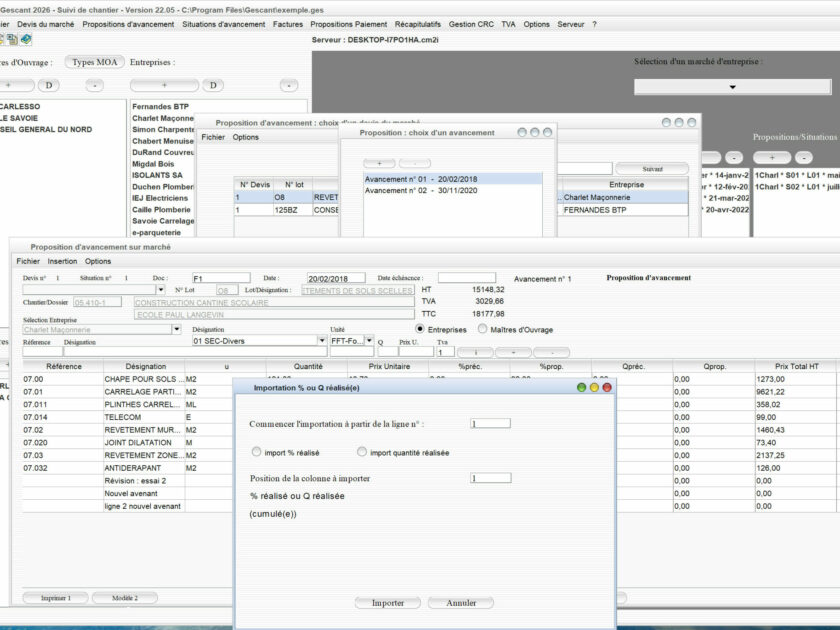
Task: Click the help '?' menu item
Action: tap(594, 24)
